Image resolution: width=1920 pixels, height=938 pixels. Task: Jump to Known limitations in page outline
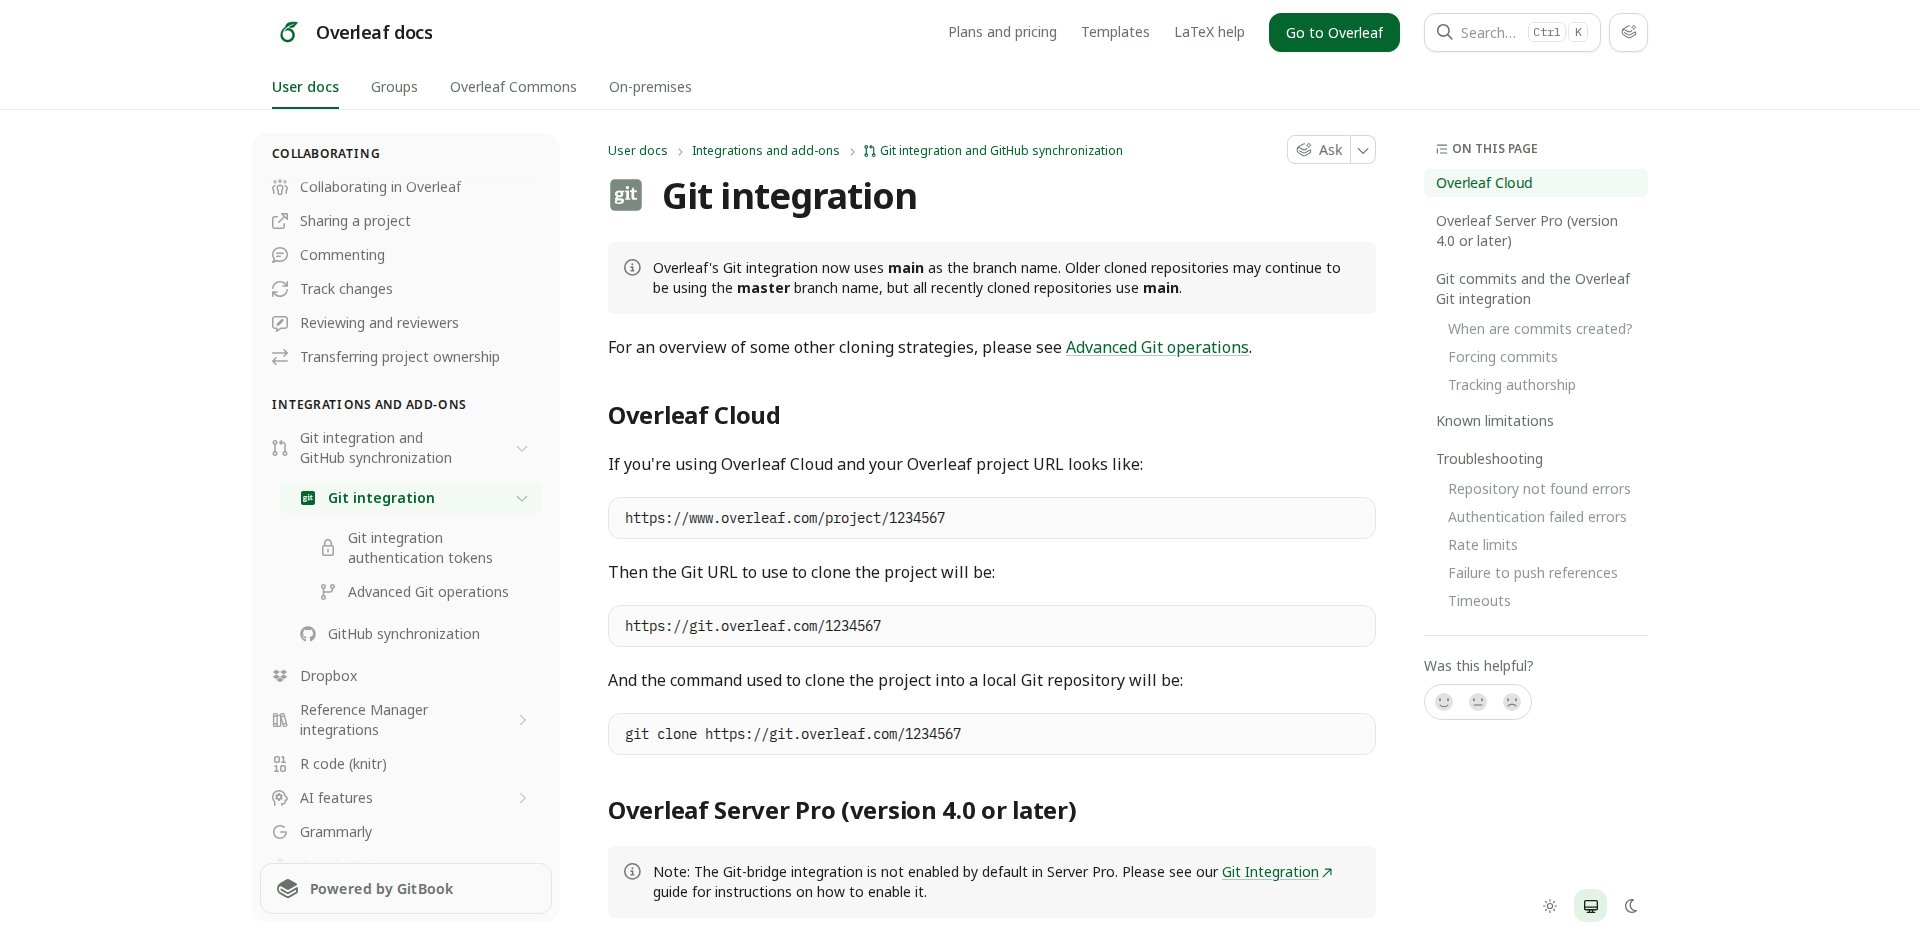[x=1494, y=421]
